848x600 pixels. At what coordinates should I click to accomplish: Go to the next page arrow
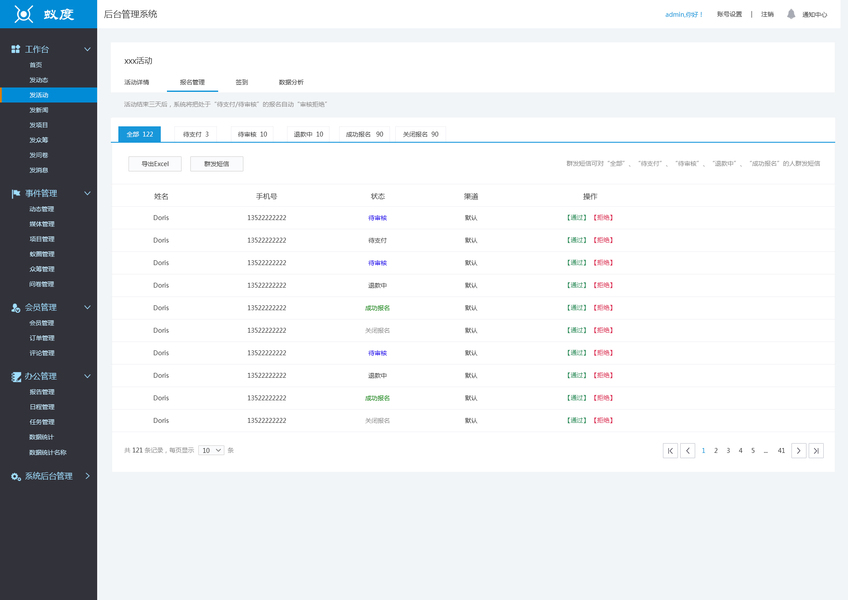799,451
